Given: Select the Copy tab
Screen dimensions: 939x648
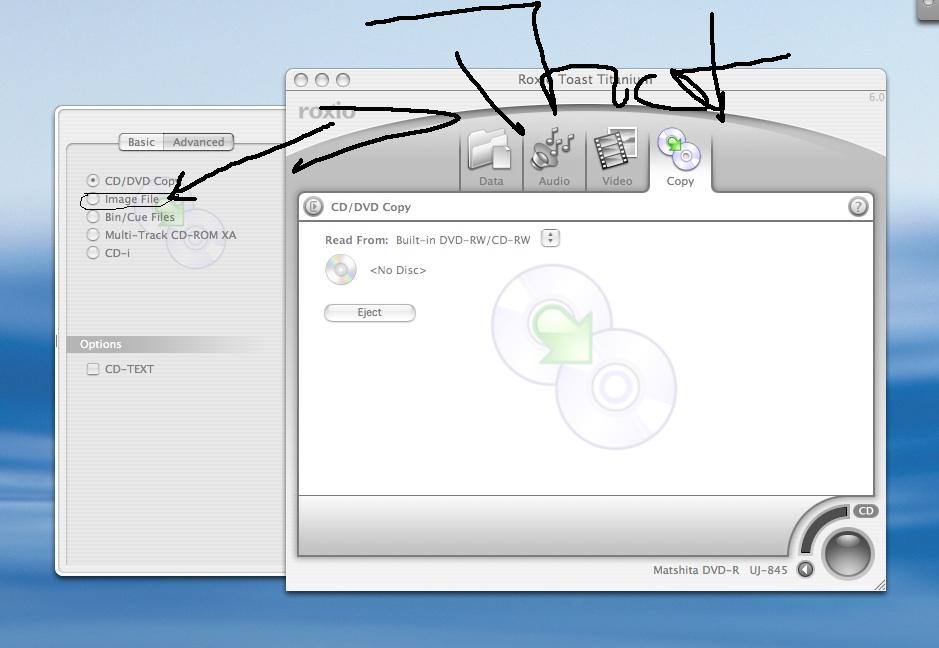Looking at the screenshot, I should (x=680, y=158).
